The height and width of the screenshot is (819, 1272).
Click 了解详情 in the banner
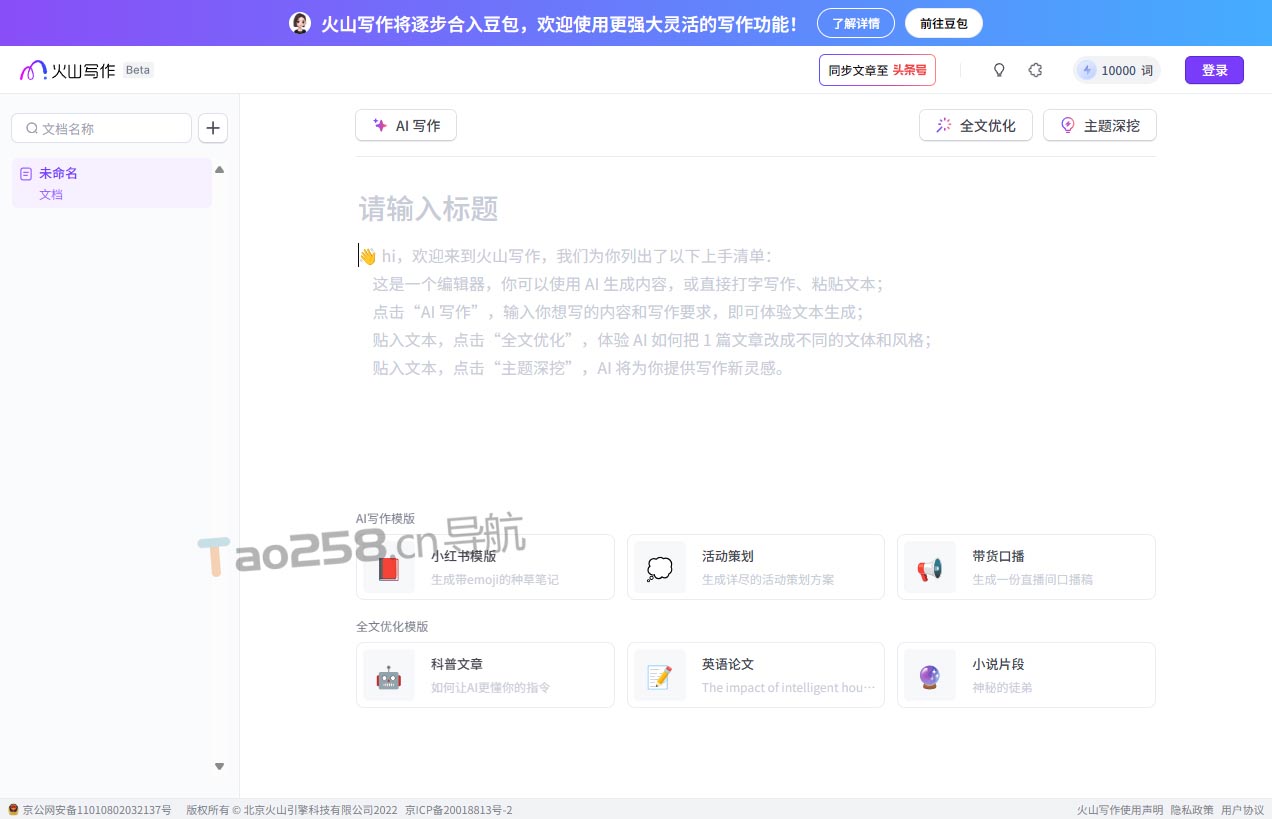856,23
